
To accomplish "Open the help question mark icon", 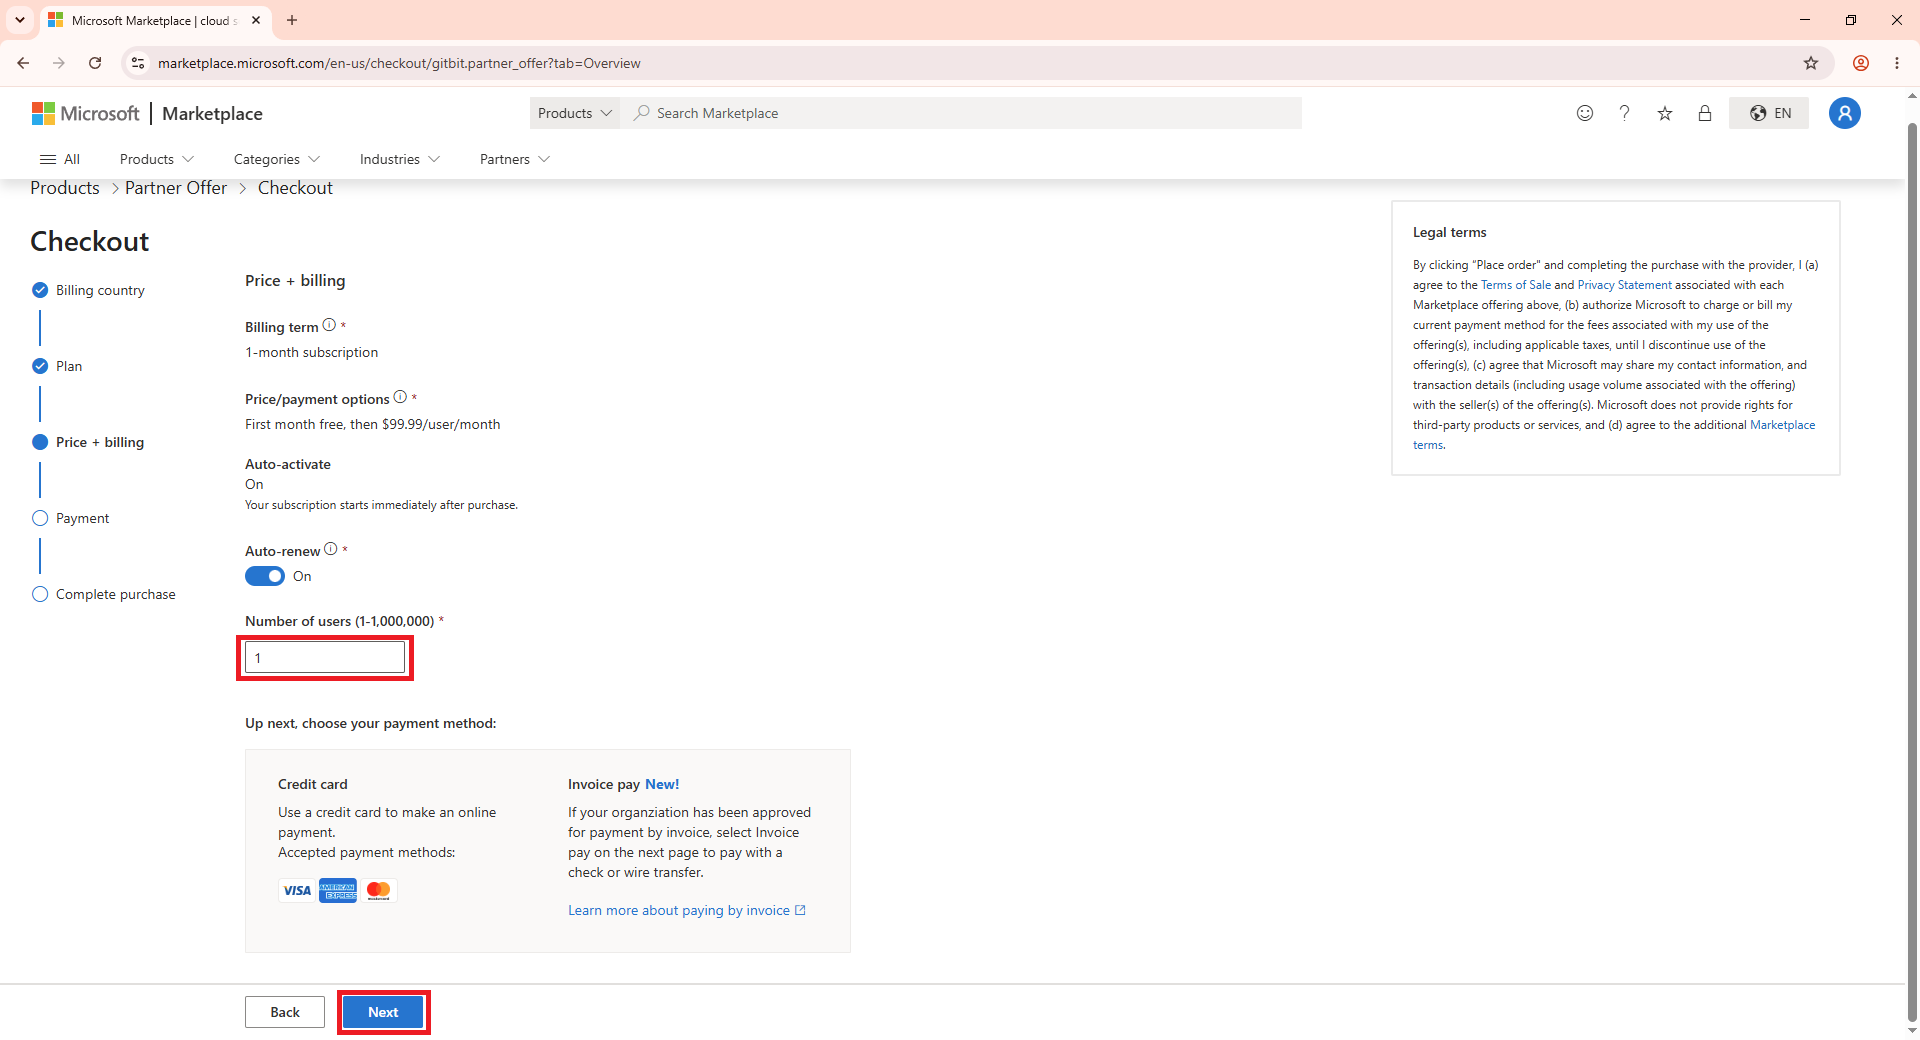I will [x=1624, y=113].
